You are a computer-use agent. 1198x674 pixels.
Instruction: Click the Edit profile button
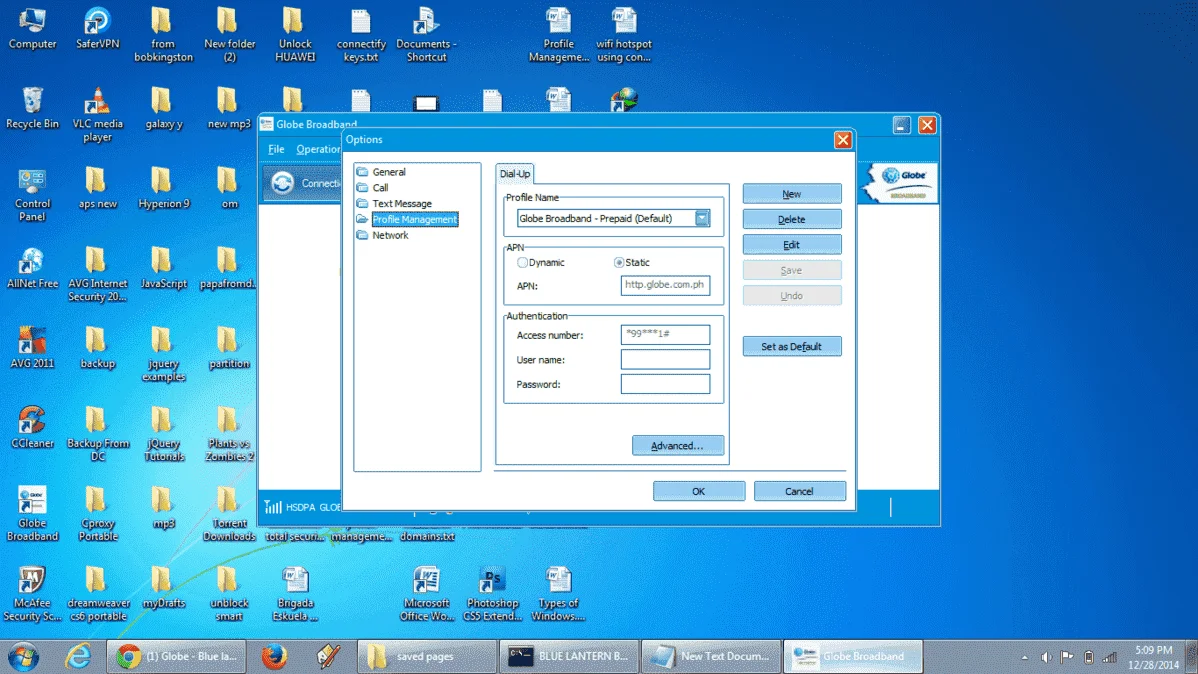pyautogui.click(x=792, y=245)
